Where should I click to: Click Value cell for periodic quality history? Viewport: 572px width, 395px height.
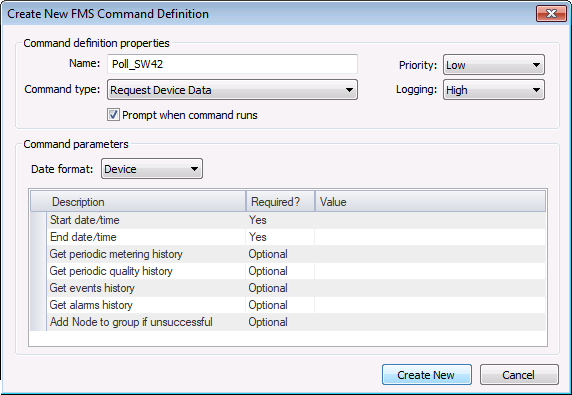click(x=430, y=271)
